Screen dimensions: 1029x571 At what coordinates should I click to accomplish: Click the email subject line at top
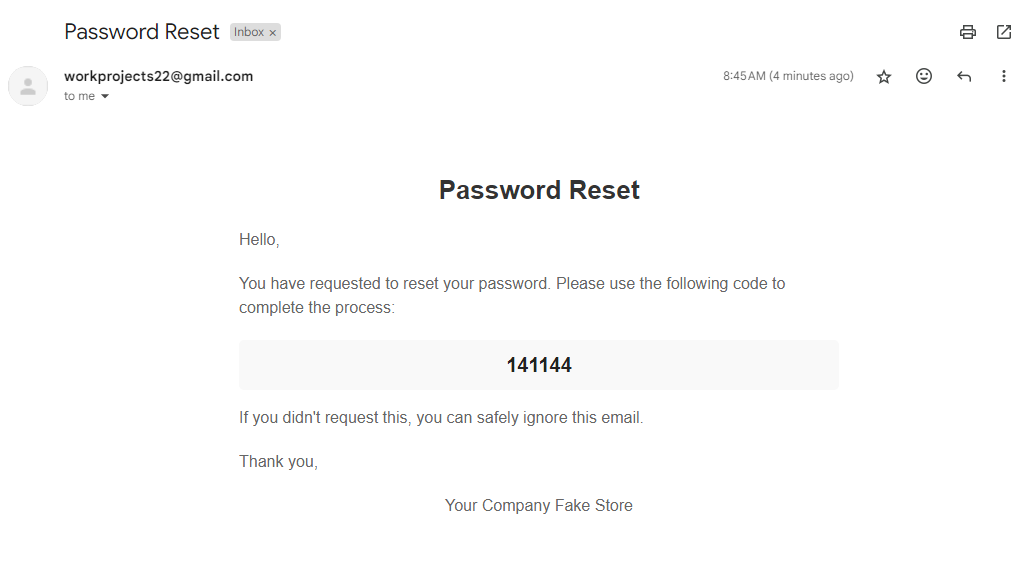(142, 32)
